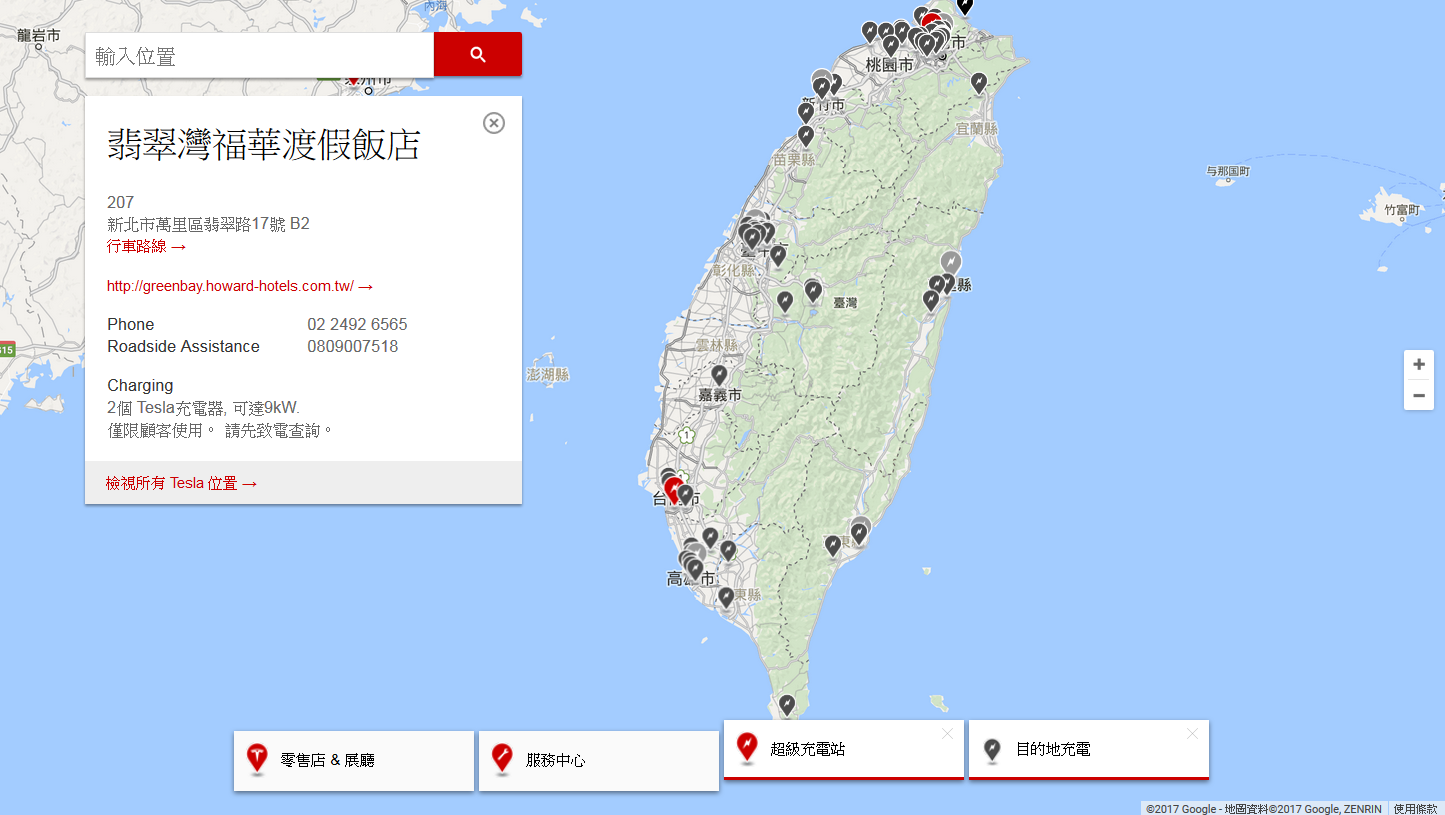Screen dimensions: 1445x815
Task: Click the red Tesla store icon in filter
Action: (x=257, y=760)
